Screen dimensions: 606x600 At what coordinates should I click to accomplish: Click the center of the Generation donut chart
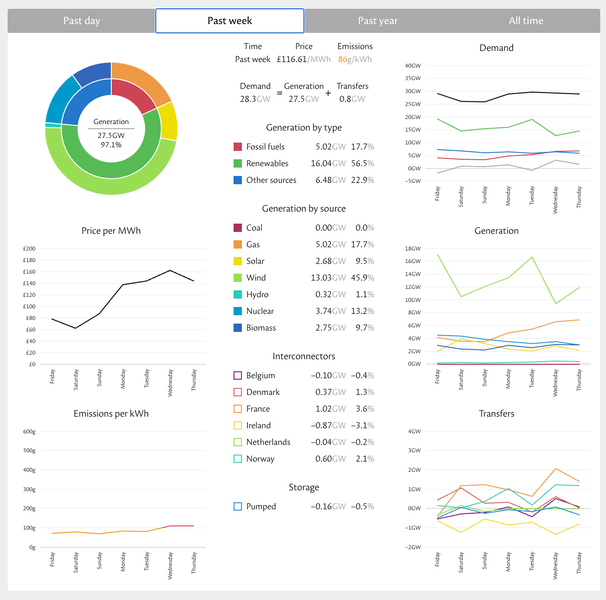tap(111, 129)
